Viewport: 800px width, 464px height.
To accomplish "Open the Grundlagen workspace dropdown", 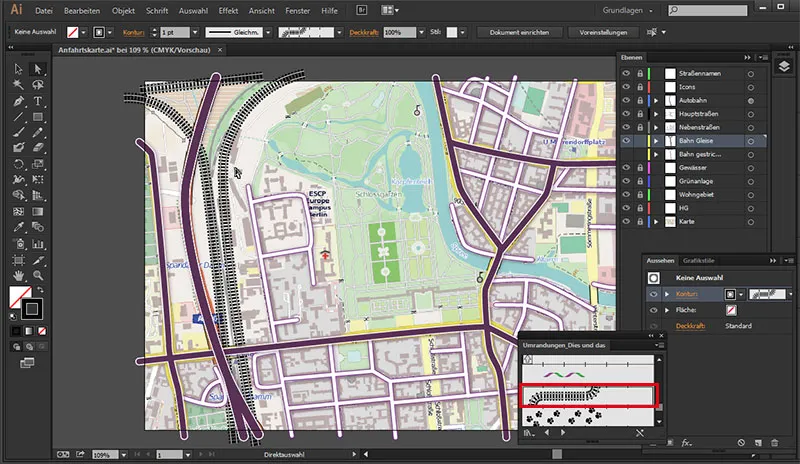I will pos(628,10).
